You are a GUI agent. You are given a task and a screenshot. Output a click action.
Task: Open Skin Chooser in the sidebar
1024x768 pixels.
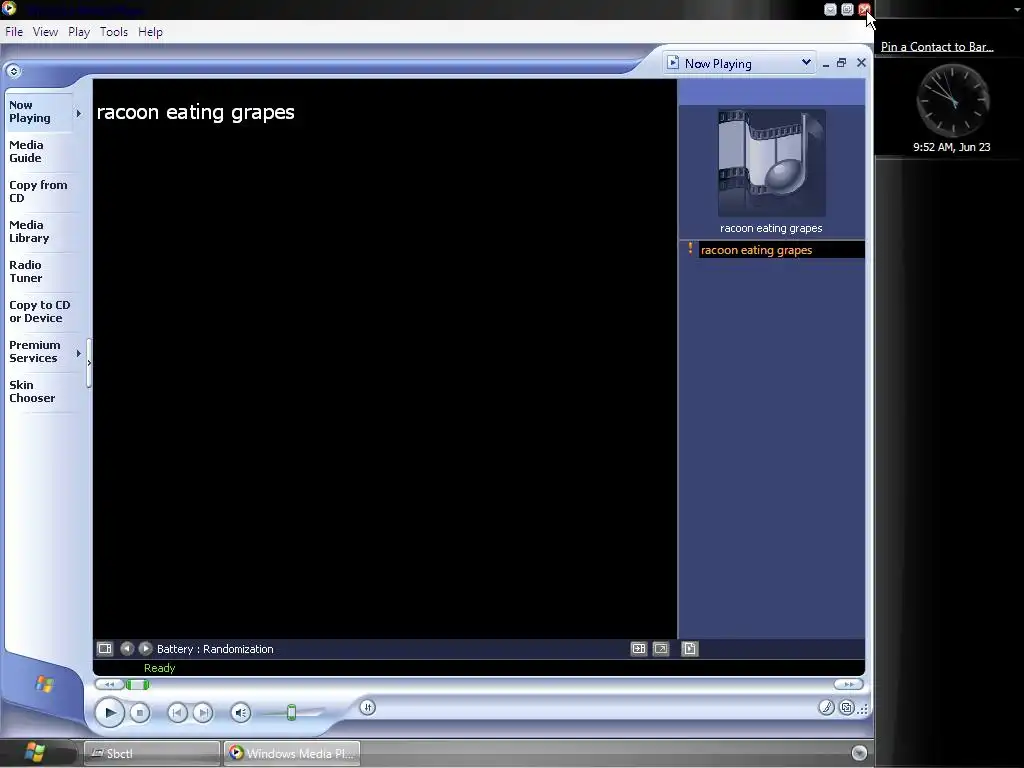point(40,391)
